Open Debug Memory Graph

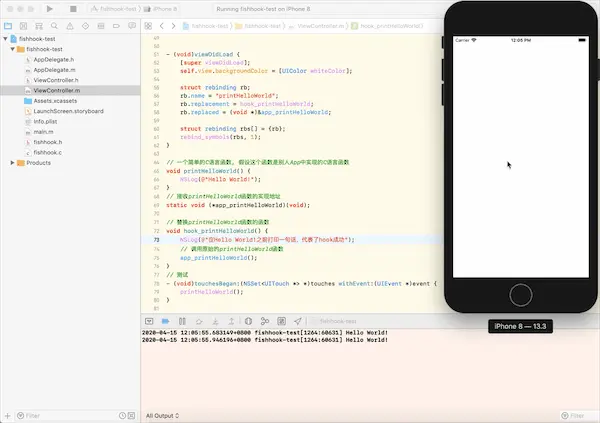(265, 321)
